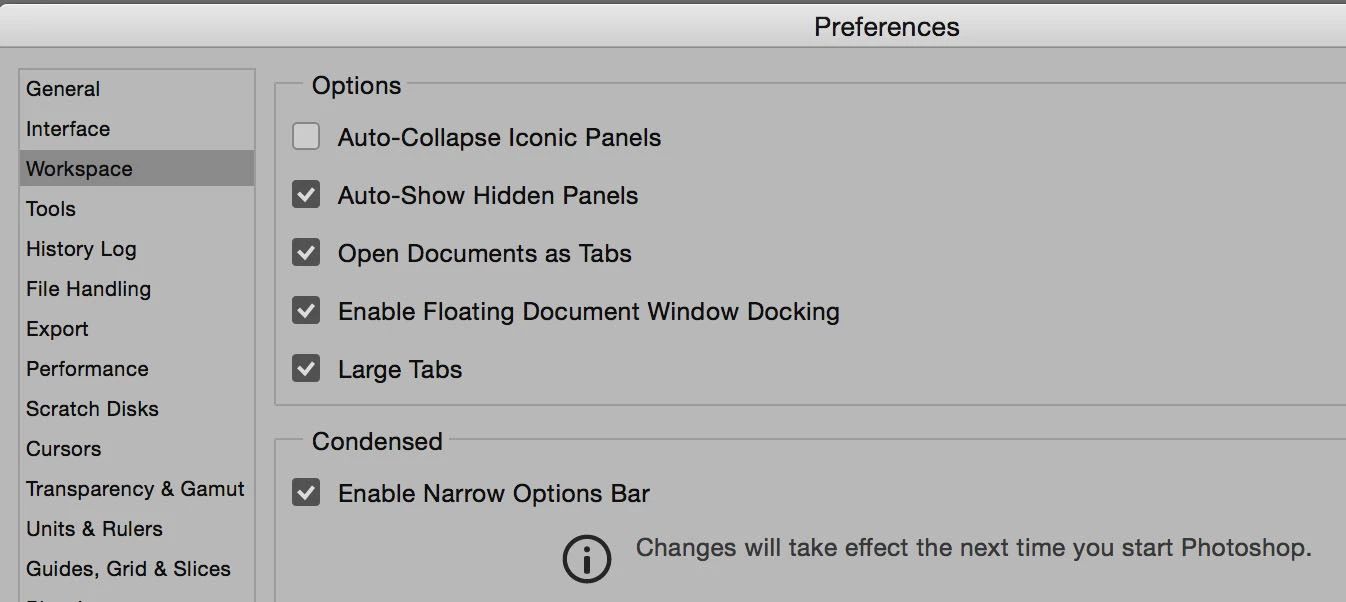Uncheck Auto-Show Hidden Panels
The width and height of the screenshot is (1346, 602).
coord(306,195)
